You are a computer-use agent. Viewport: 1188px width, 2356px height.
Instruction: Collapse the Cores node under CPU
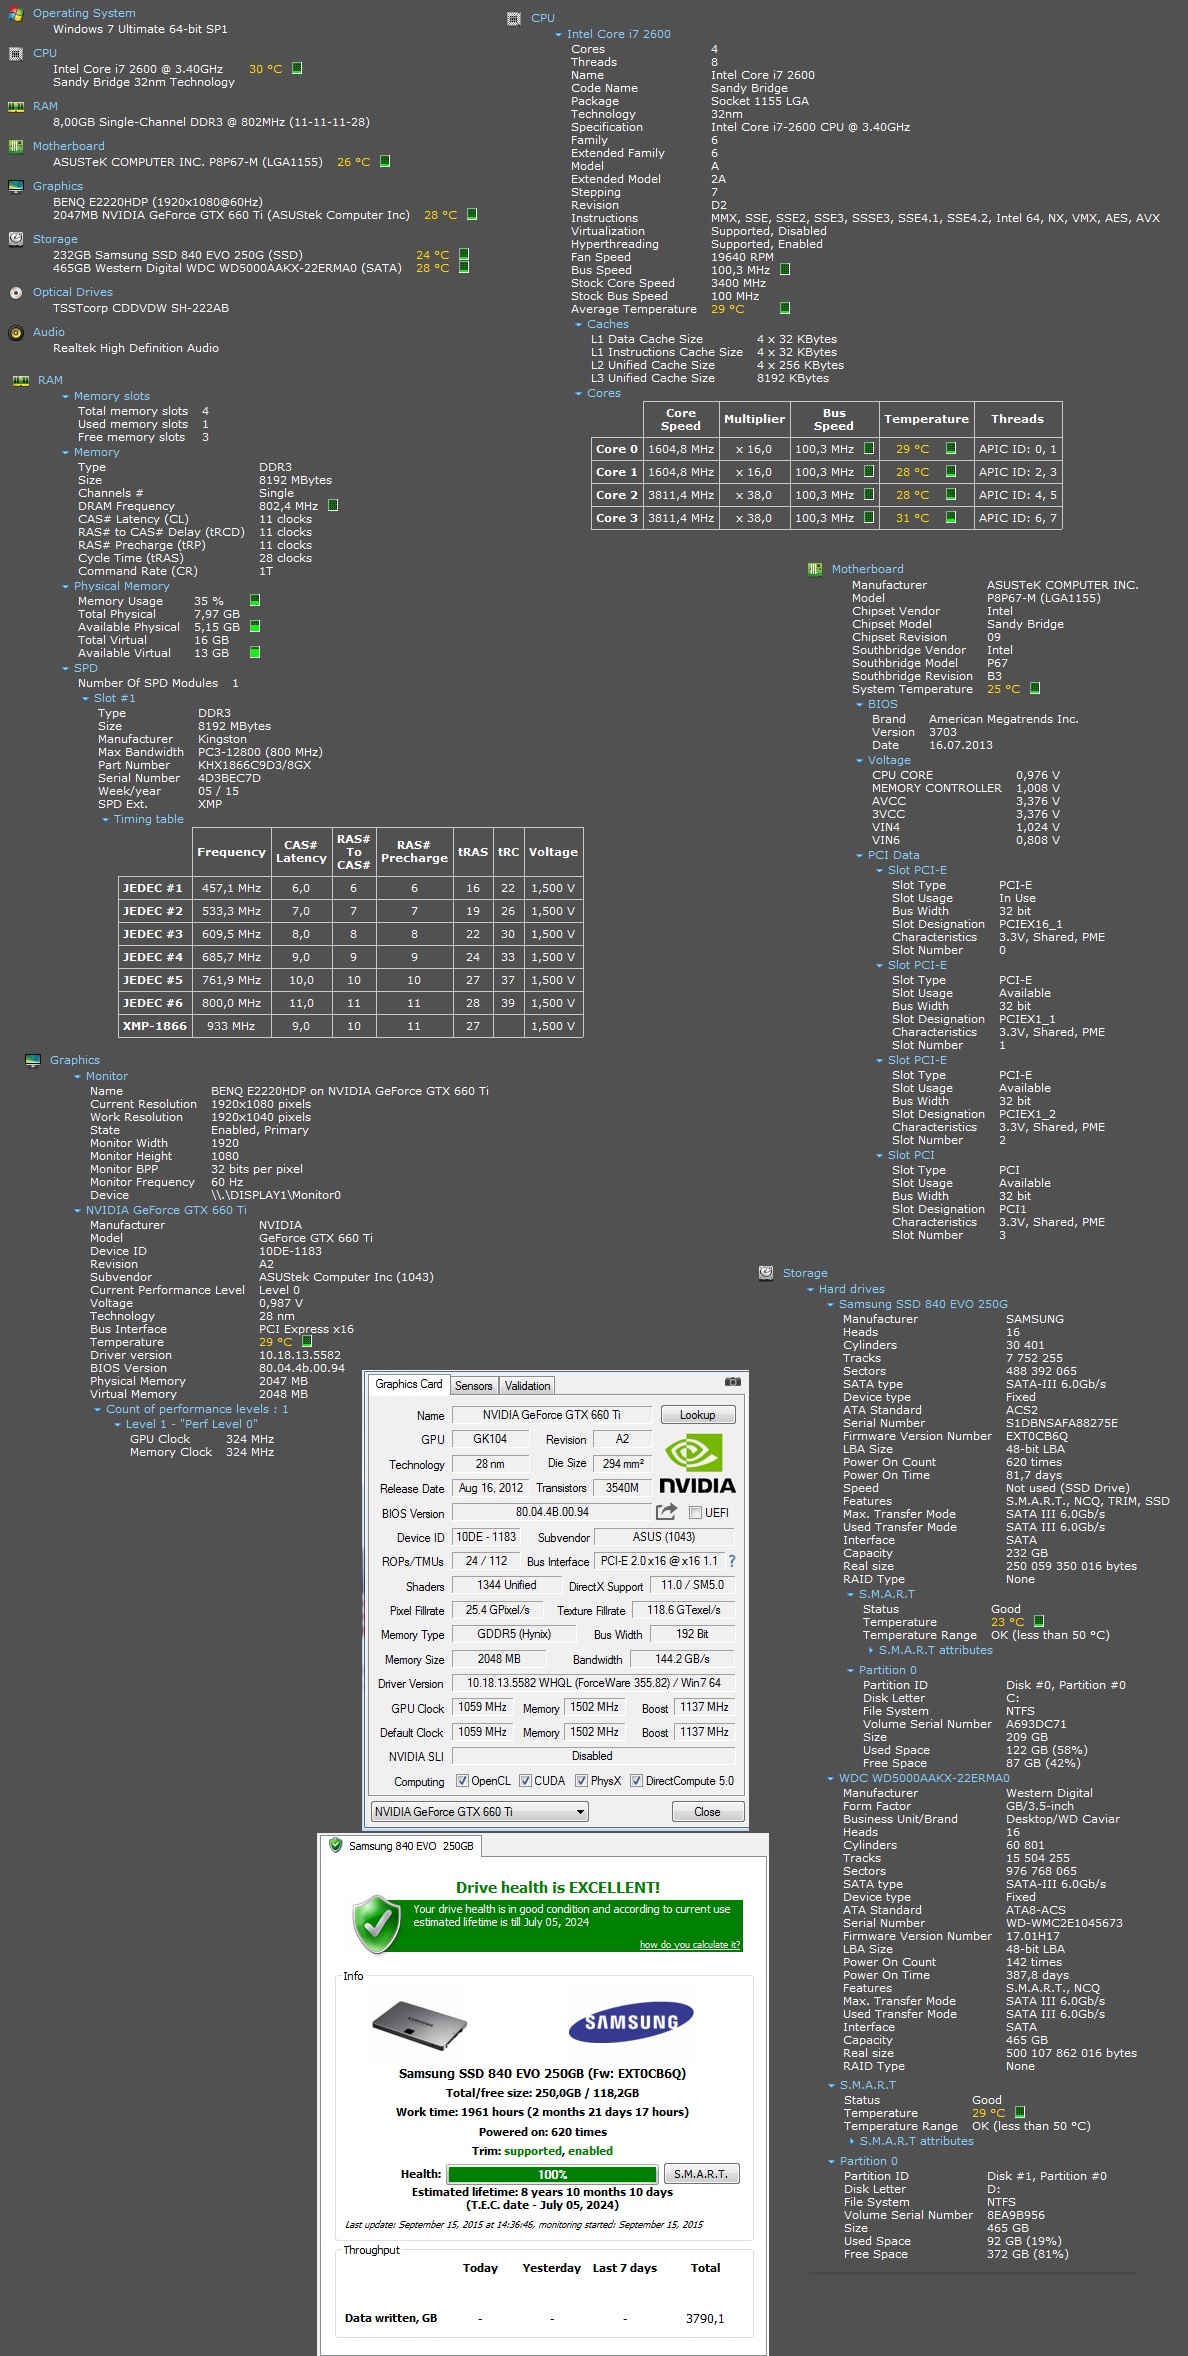tap(578, 394)
